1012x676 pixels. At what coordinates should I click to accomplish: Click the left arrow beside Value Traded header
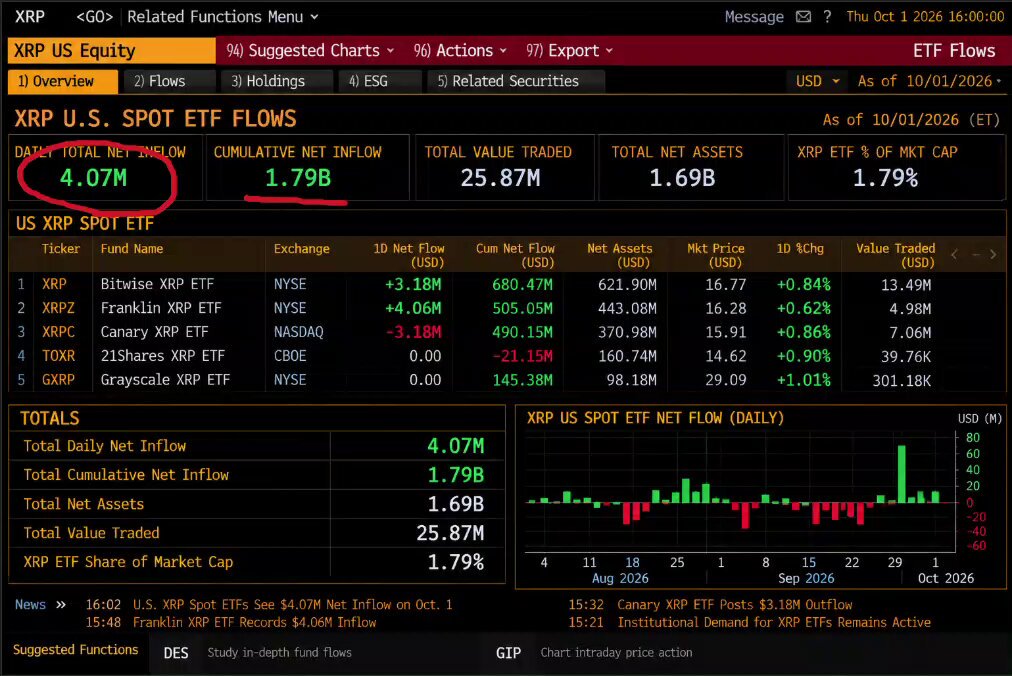coord(955,255)
